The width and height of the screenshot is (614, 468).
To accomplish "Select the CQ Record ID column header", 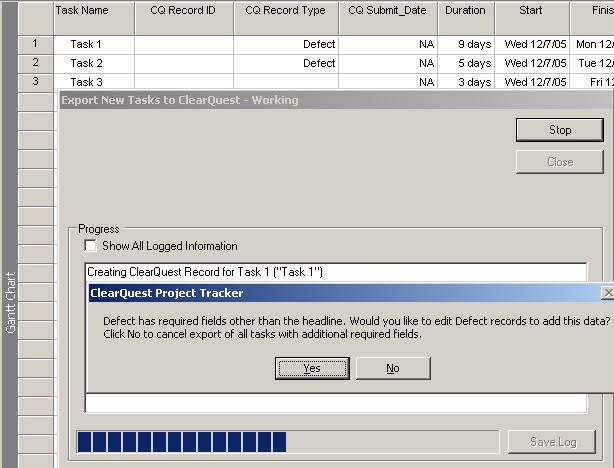I will coord(184,18).
